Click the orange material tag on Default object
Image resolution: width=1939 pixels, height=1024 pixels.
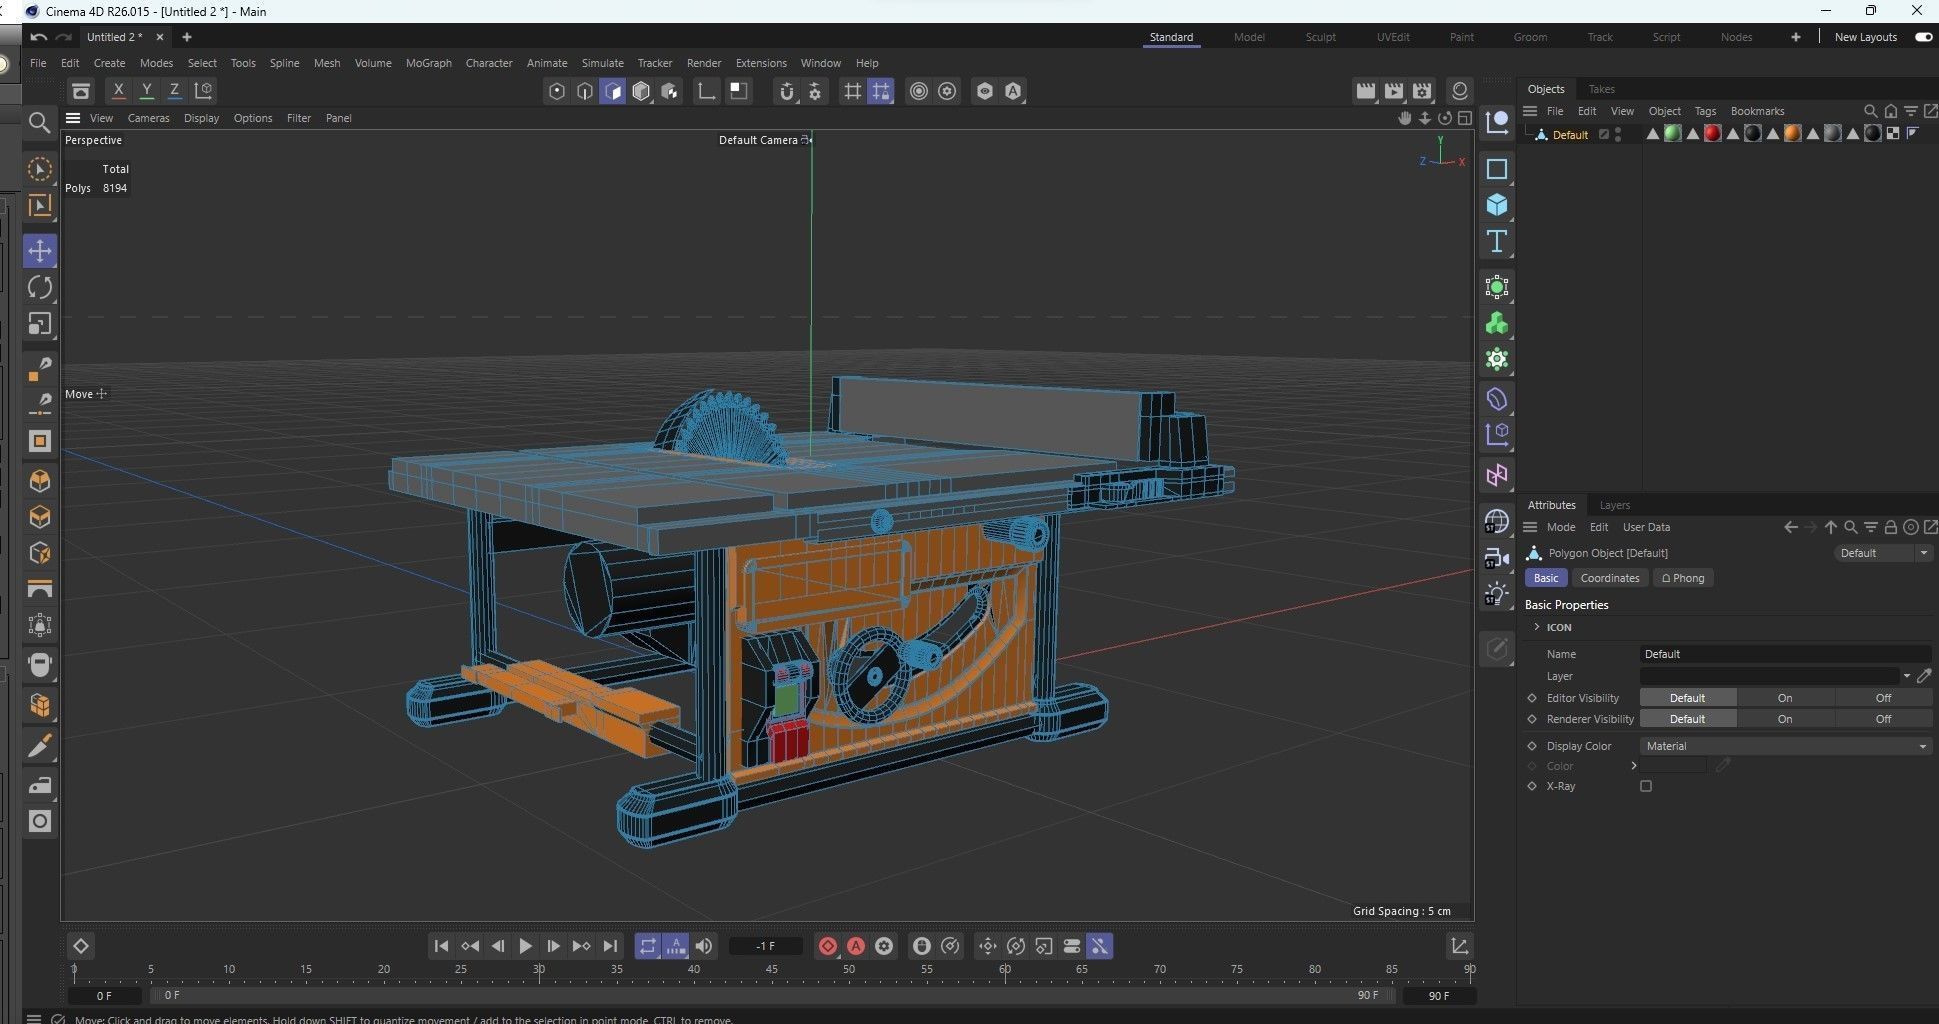coord(1792,134)
